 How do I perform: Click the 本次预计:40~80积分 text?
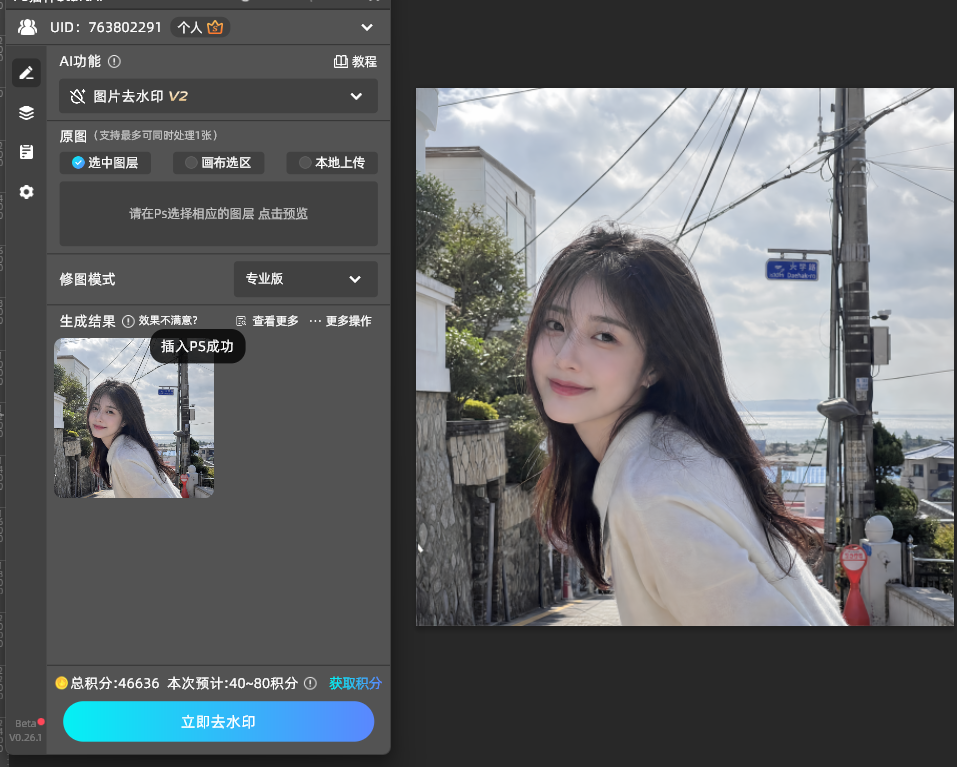coord(233,683)
